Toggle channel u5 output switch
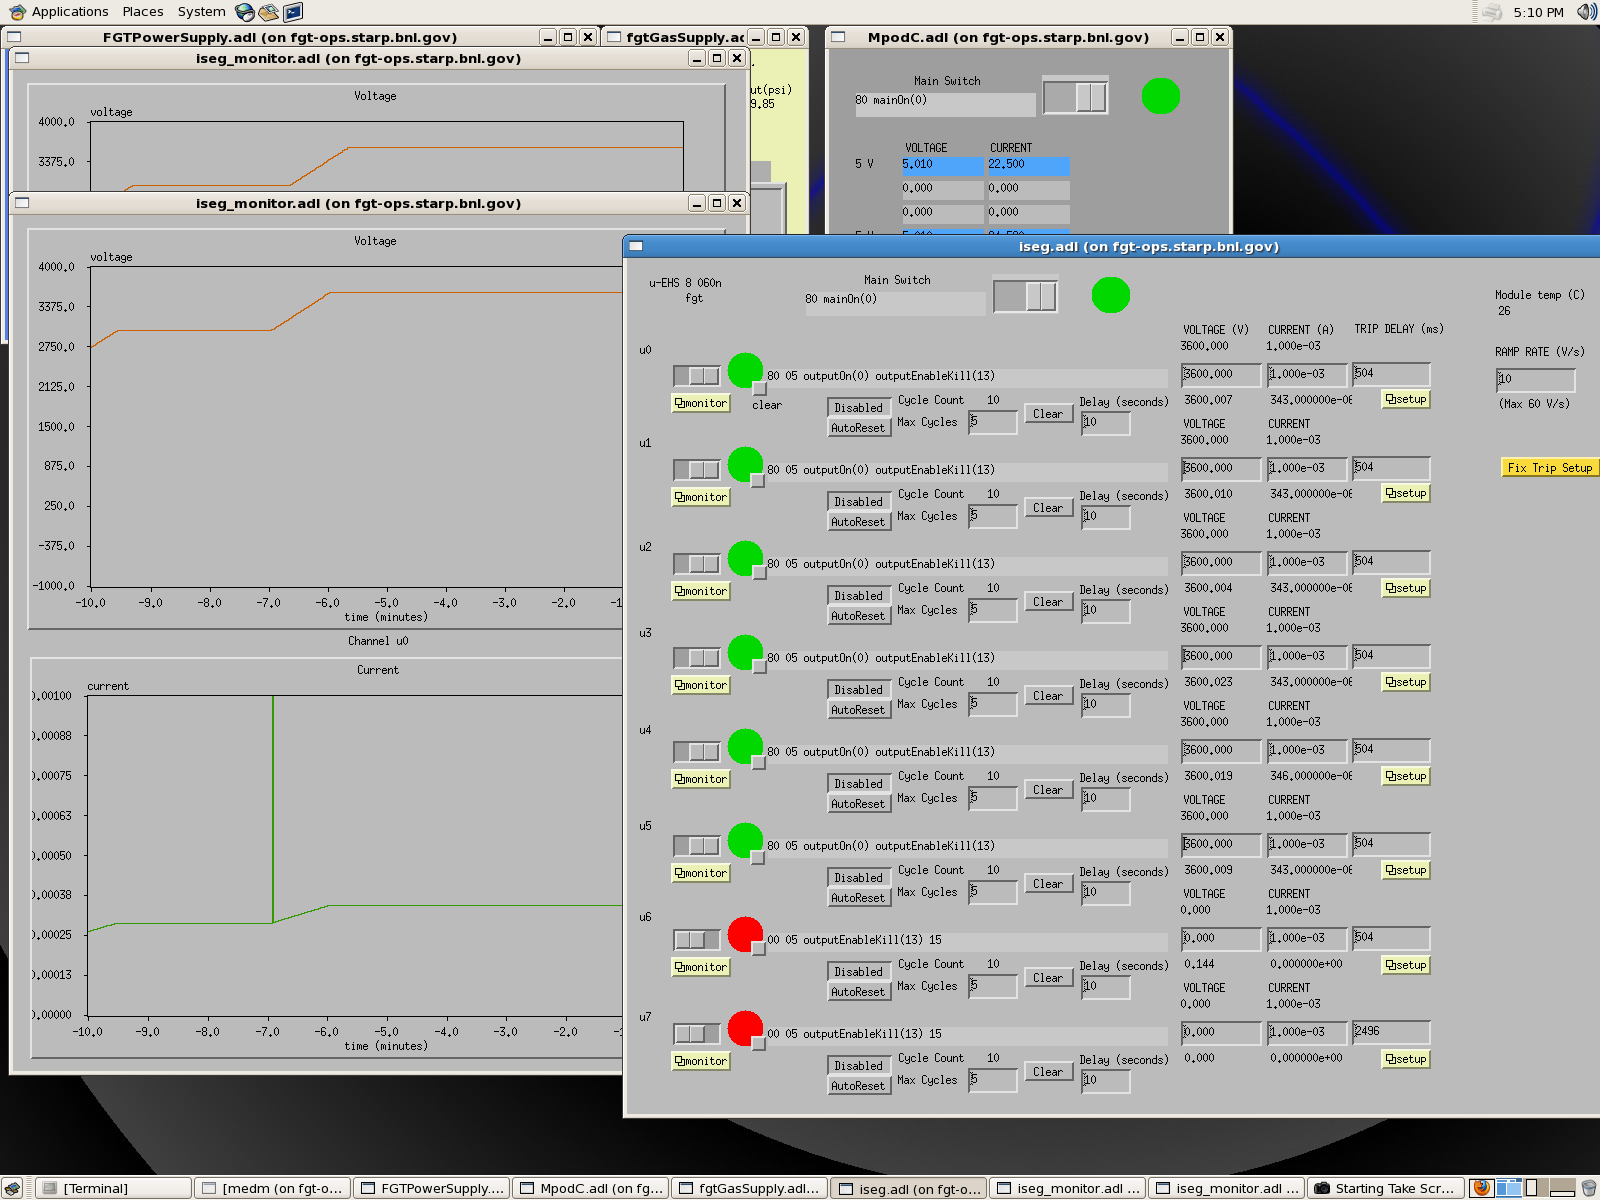1600x1200 pixels. 696,846
